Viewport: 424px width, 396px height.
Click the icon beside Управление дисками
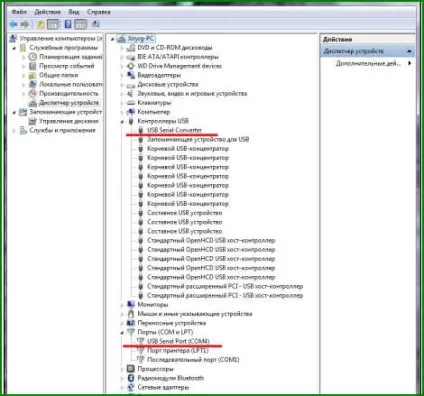coord(33,121)
